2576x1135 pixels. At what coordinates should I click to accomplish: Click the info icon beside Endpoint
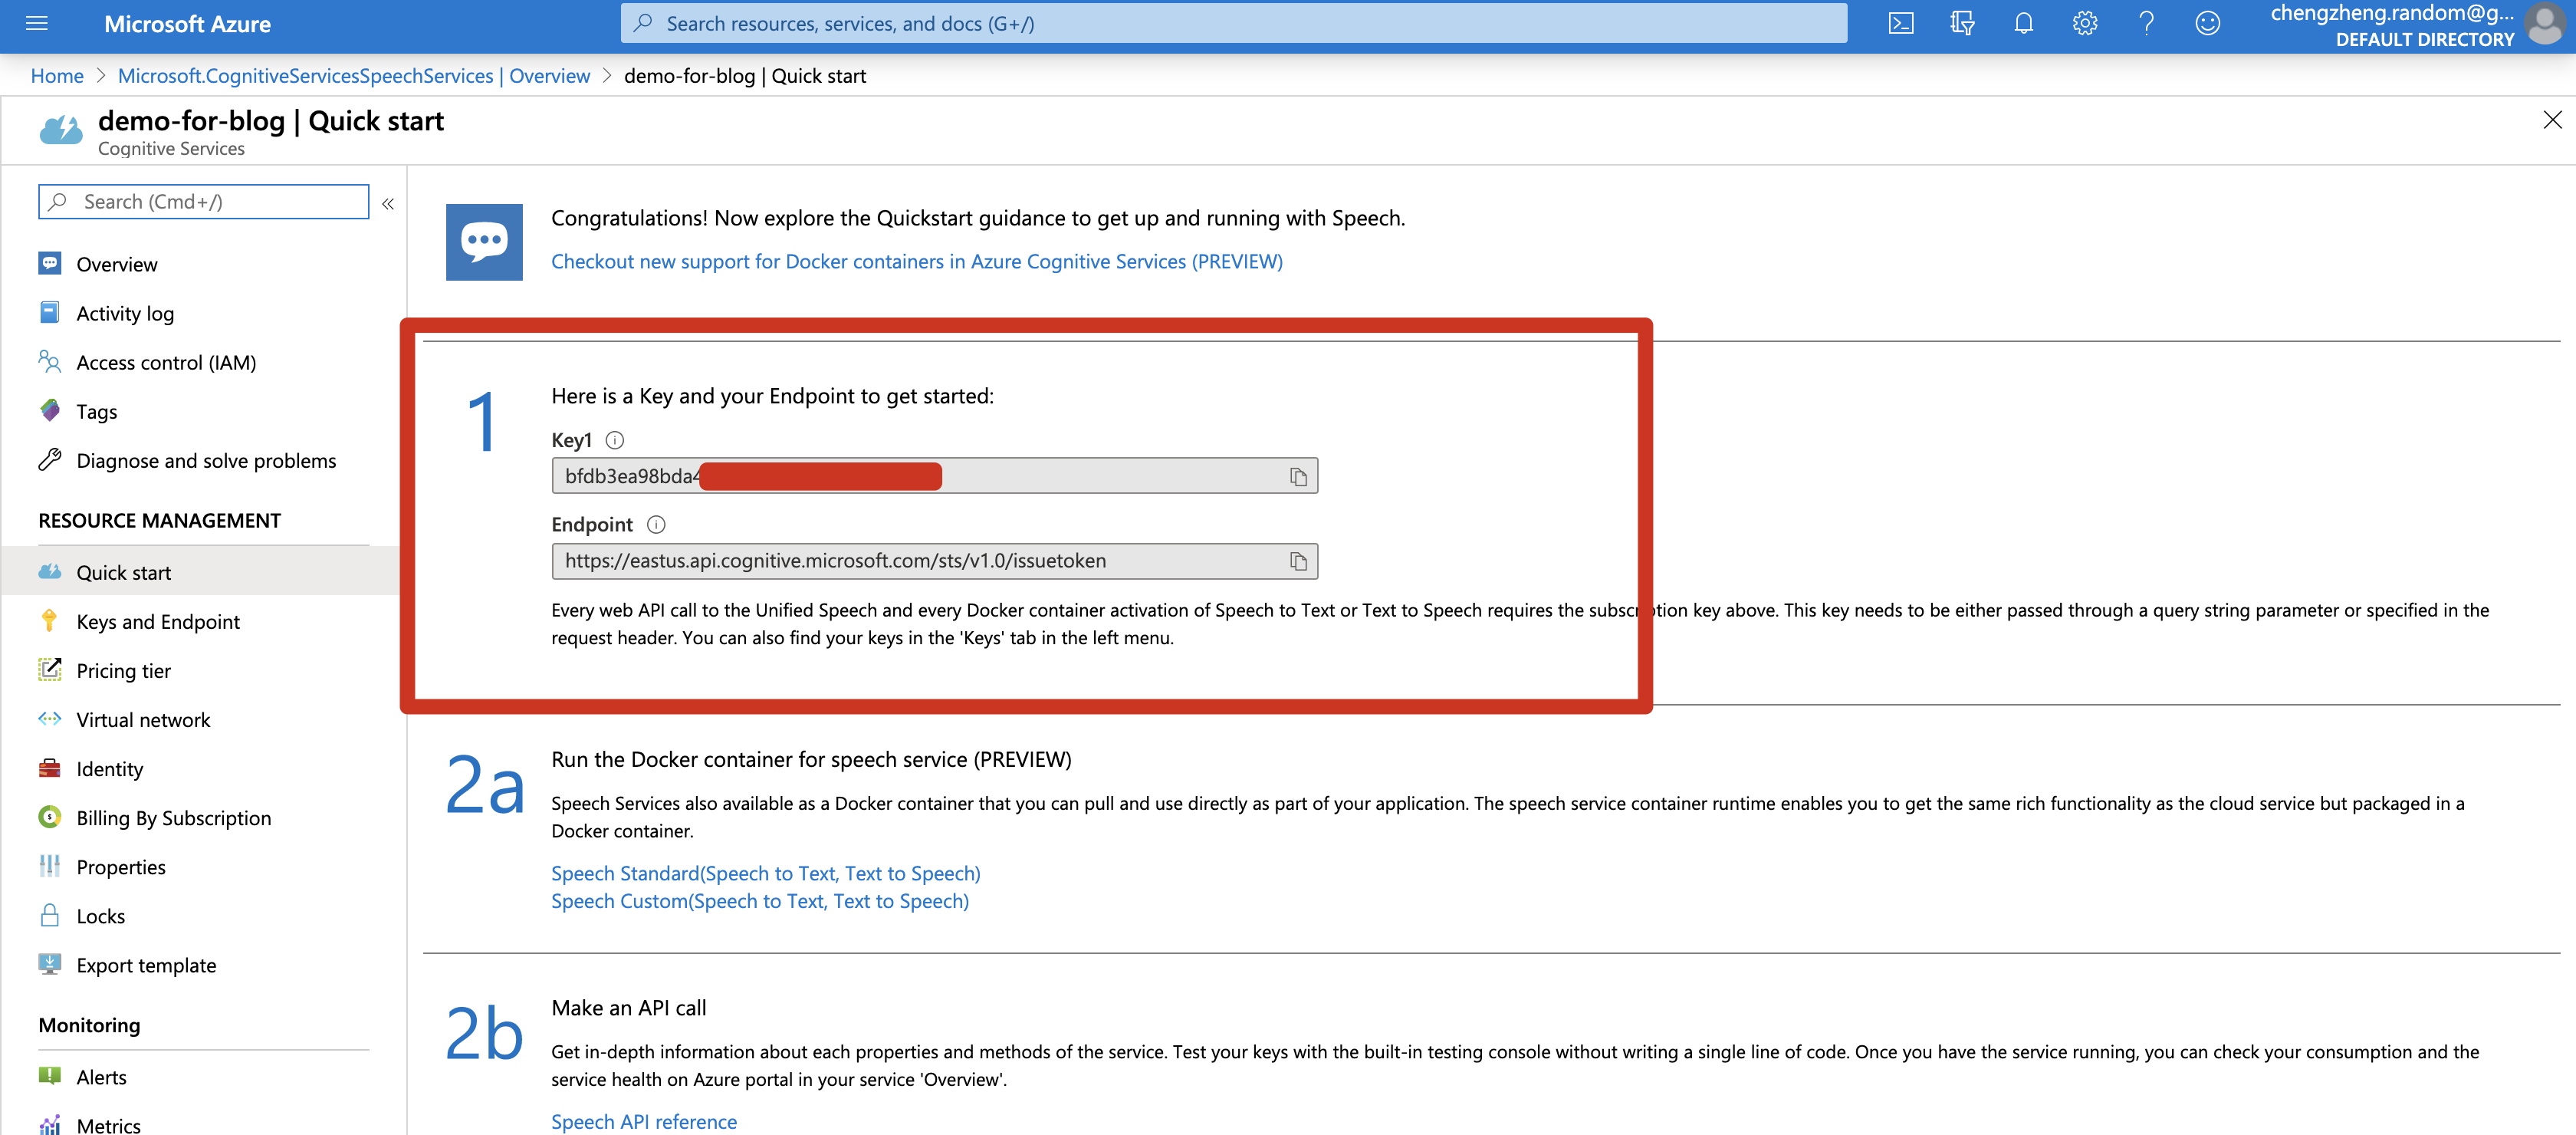[x=656, y=525]
